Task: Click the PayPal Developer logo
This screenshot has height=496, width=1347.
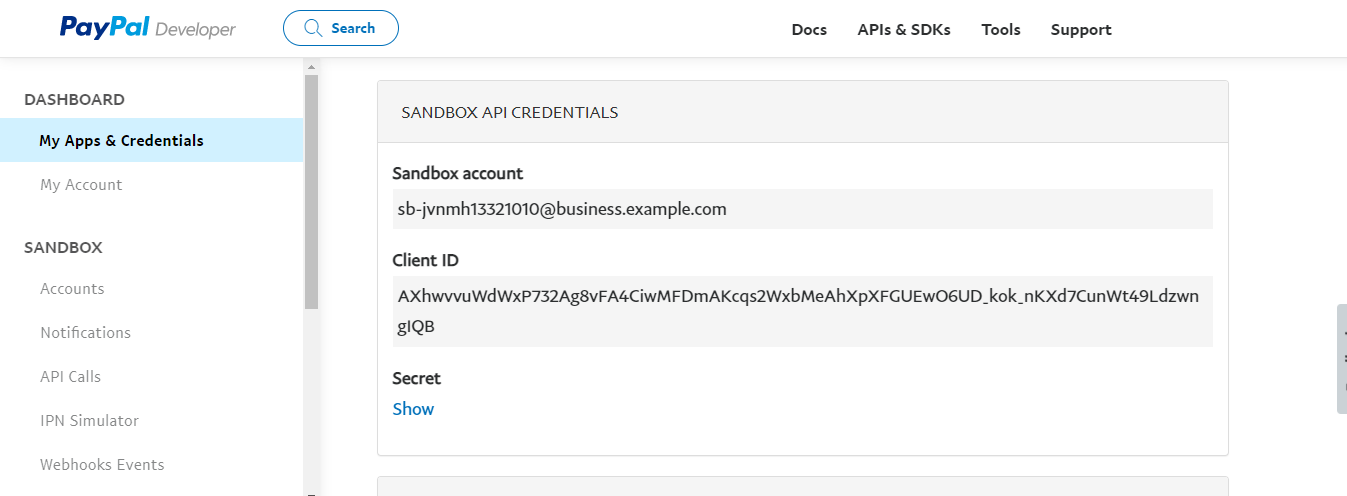Action: [147, 28]
